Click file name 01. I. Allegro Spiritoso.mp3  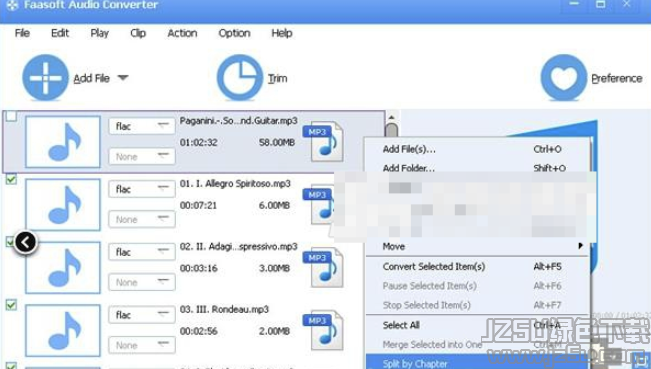pyautogui.click(x=235, y=183)
